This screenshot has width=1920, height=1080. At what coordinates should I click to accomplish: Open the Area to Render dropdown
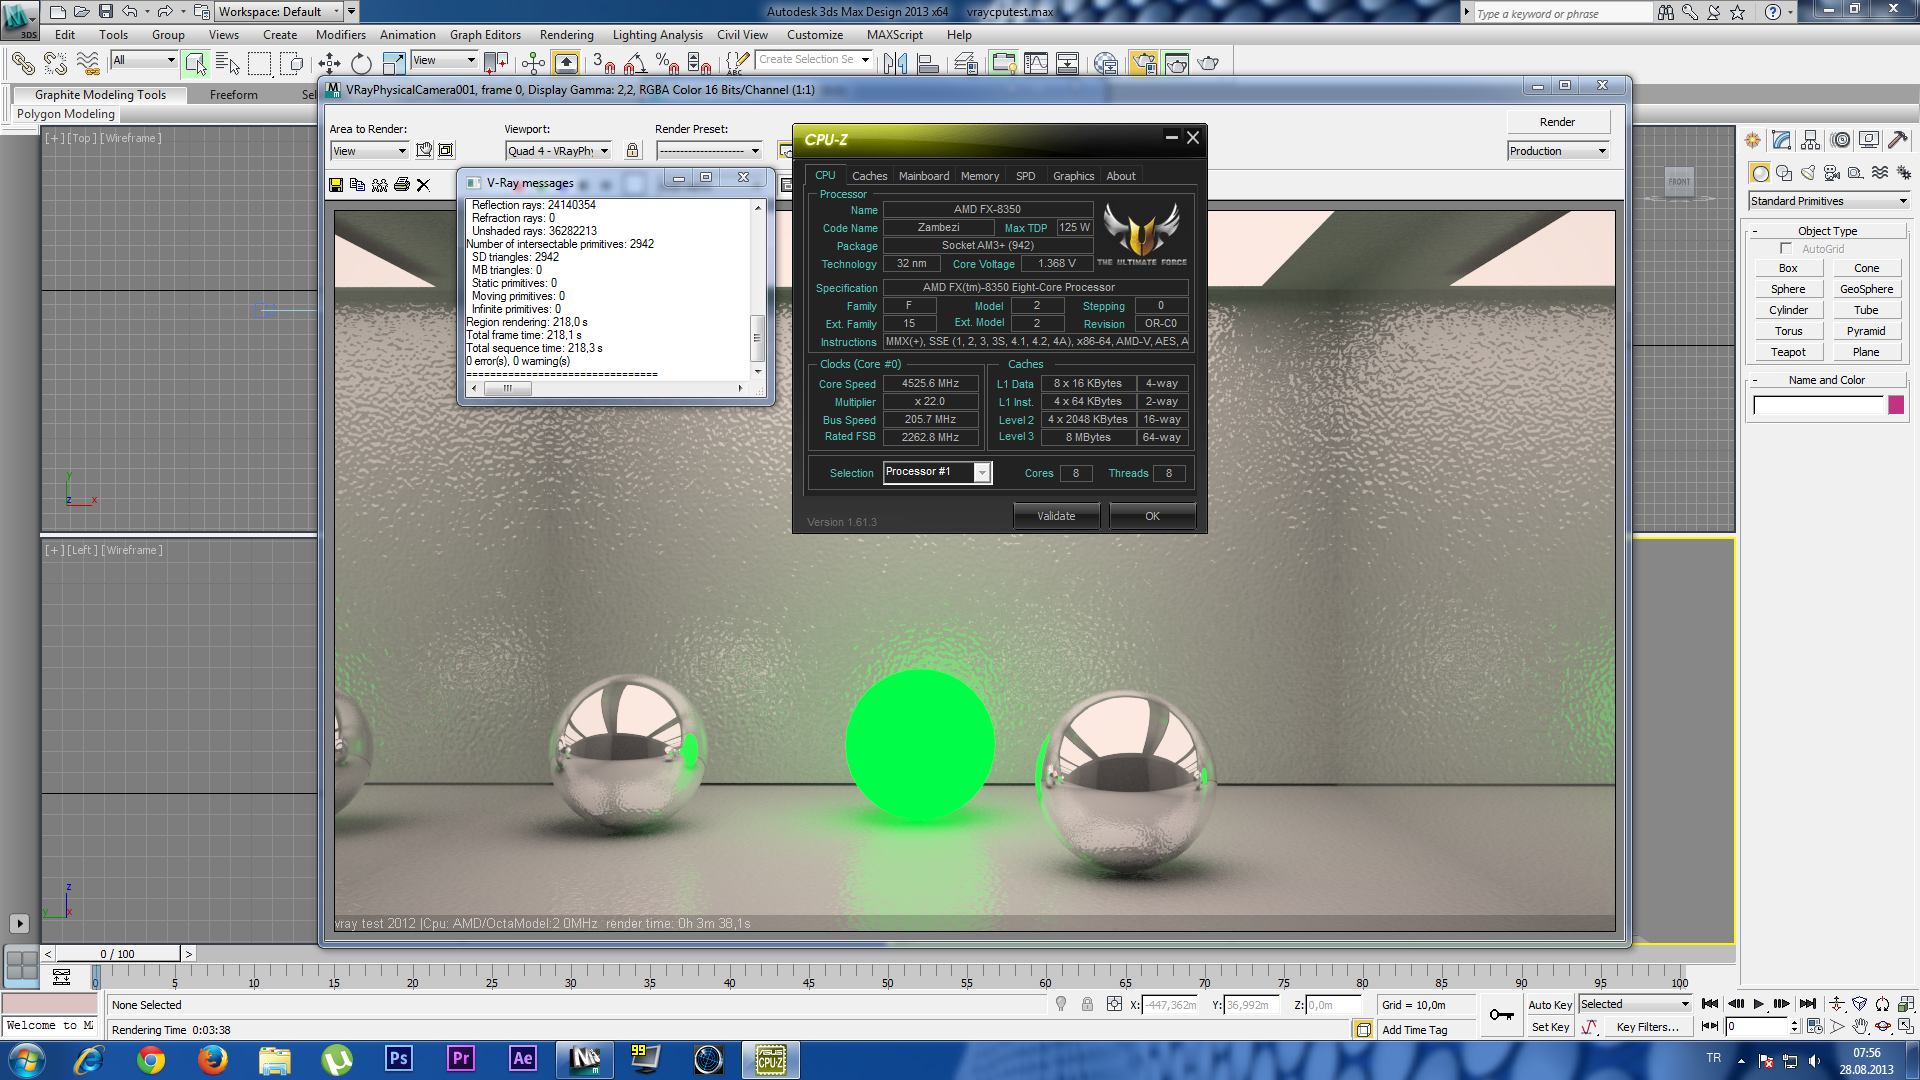coord(369,151)
